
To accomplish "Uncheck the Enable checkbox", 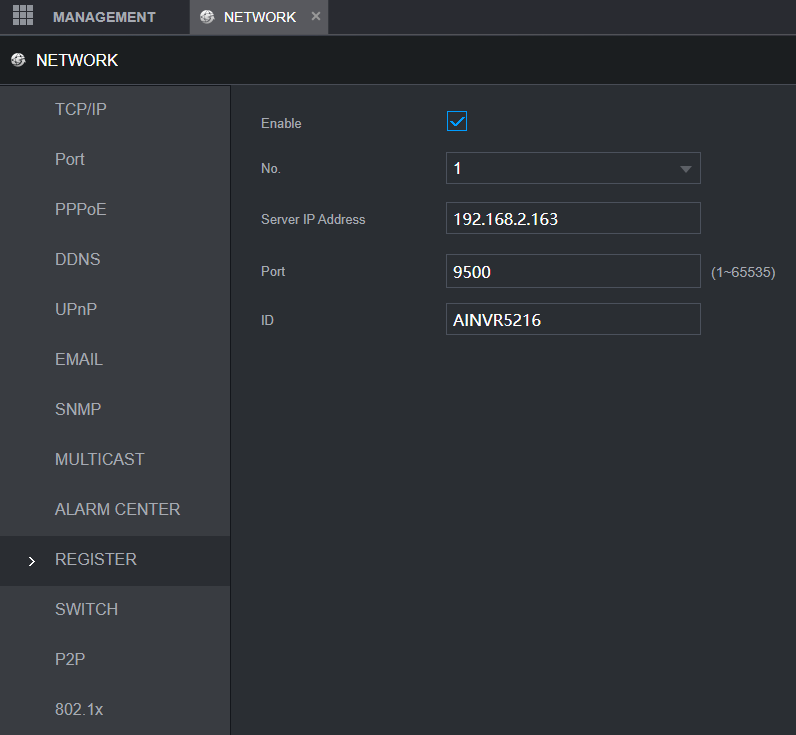I will pos(457,122).
